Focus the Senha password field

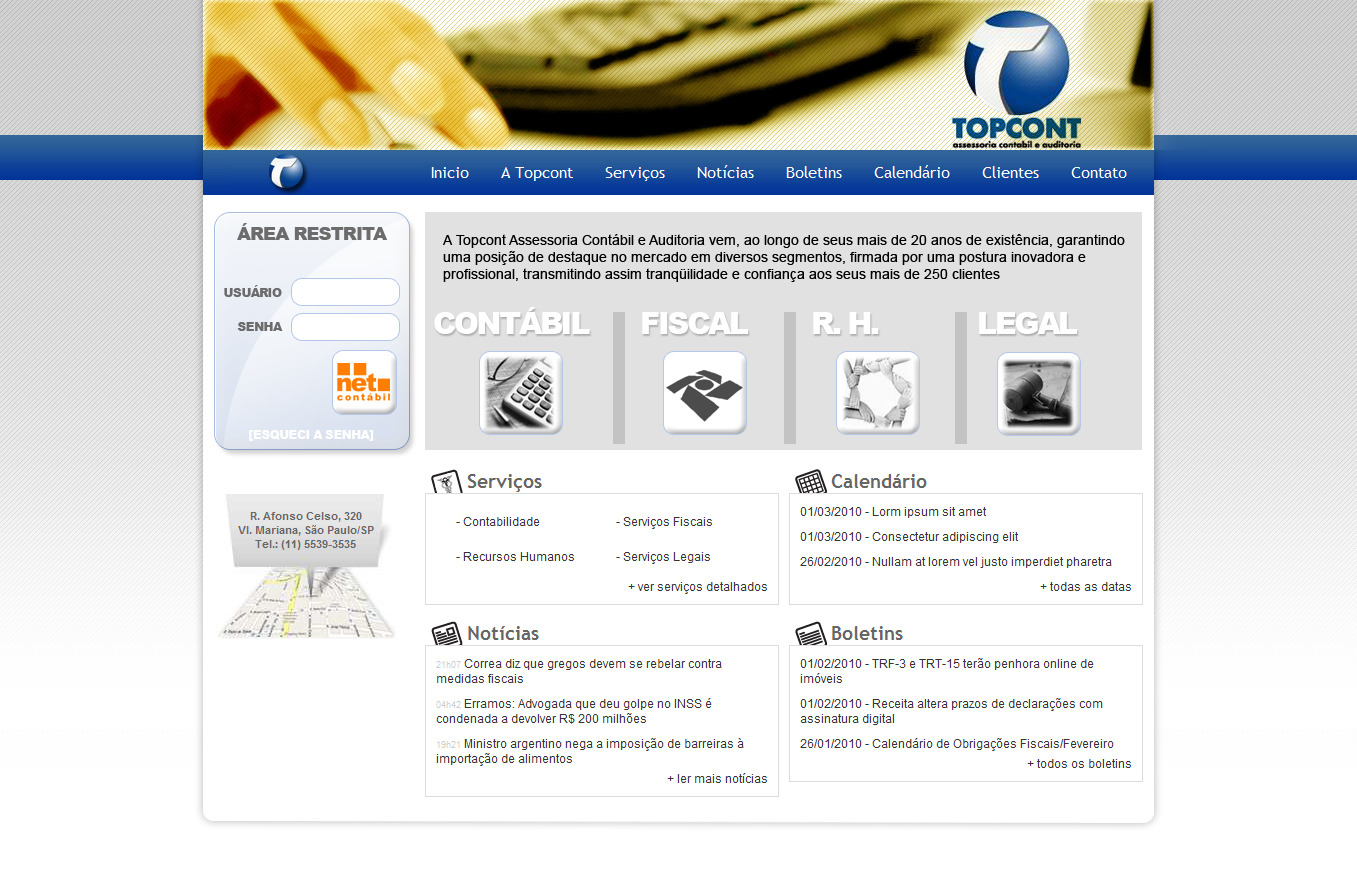point(345,327)
